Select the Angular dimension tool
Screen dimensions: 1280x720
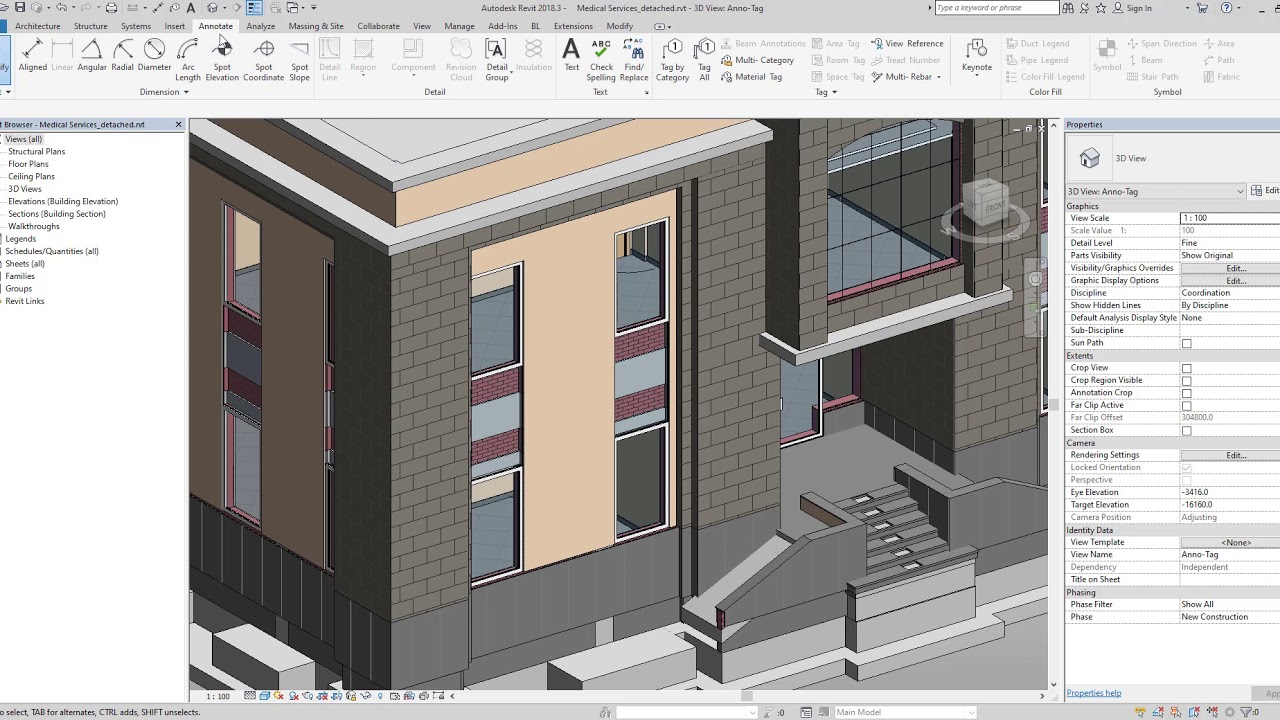(x=92, y=56)
